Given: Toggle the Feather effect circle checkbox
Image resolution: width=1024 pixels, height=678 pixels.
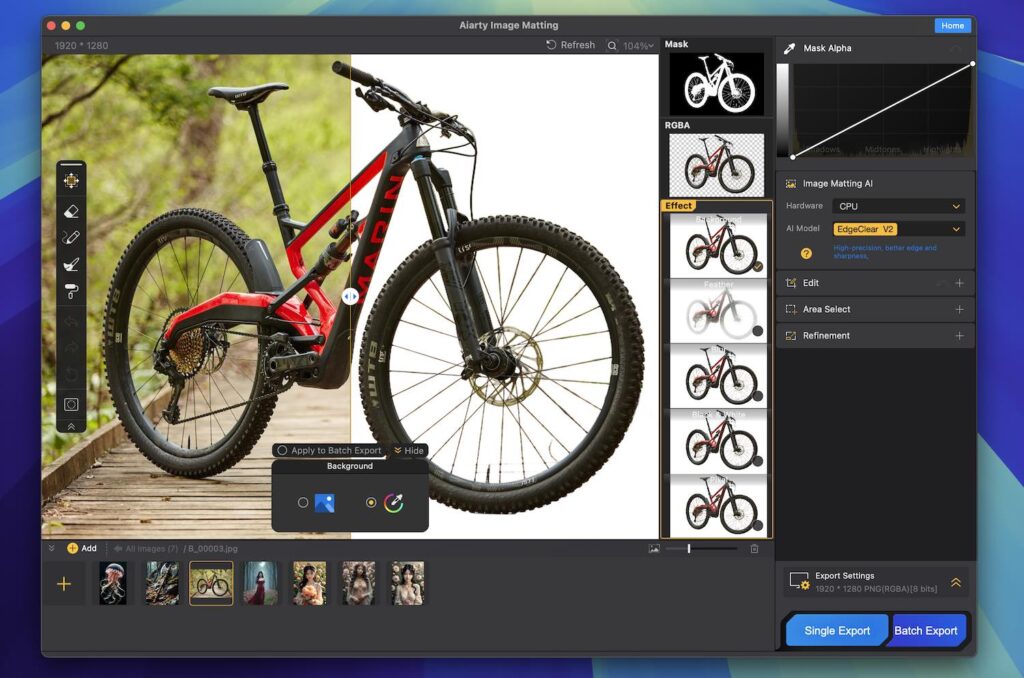Looking at the screenshot, I should click(x=758, y=331).
